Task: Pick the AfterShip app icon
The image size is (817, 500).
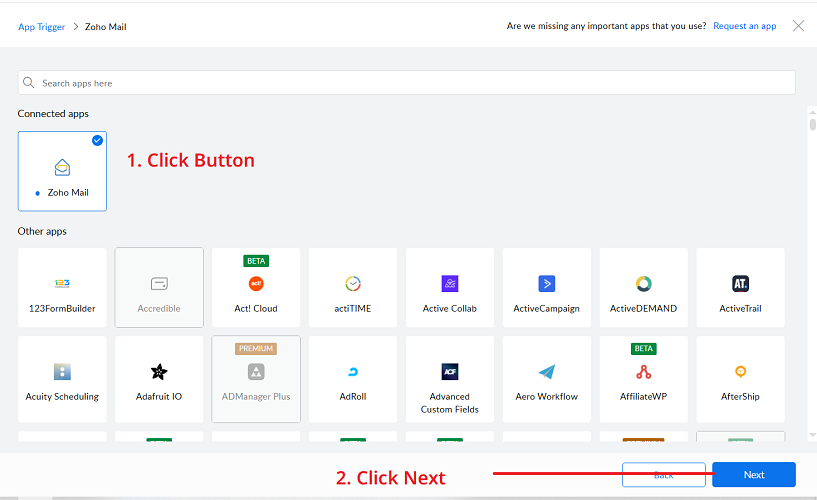Action: [x=740, y=372]
